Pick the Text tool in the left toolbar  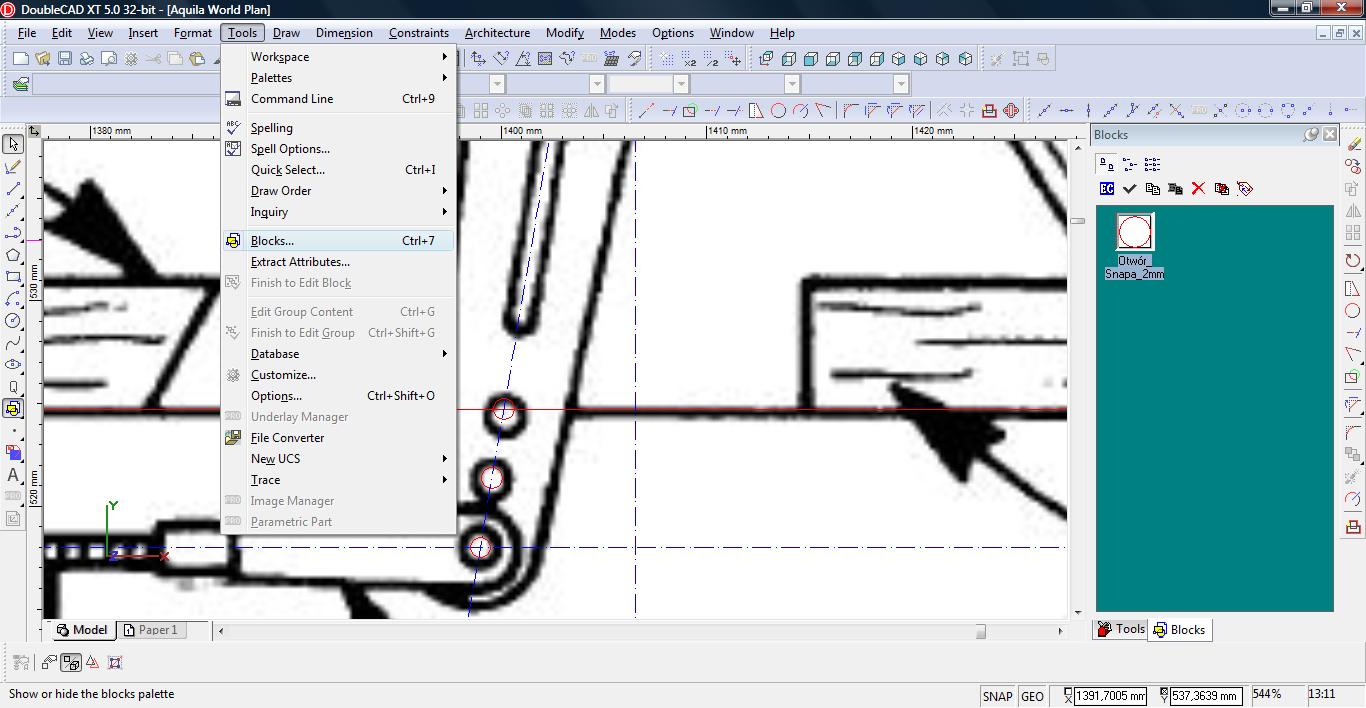(x=13, y=475)
